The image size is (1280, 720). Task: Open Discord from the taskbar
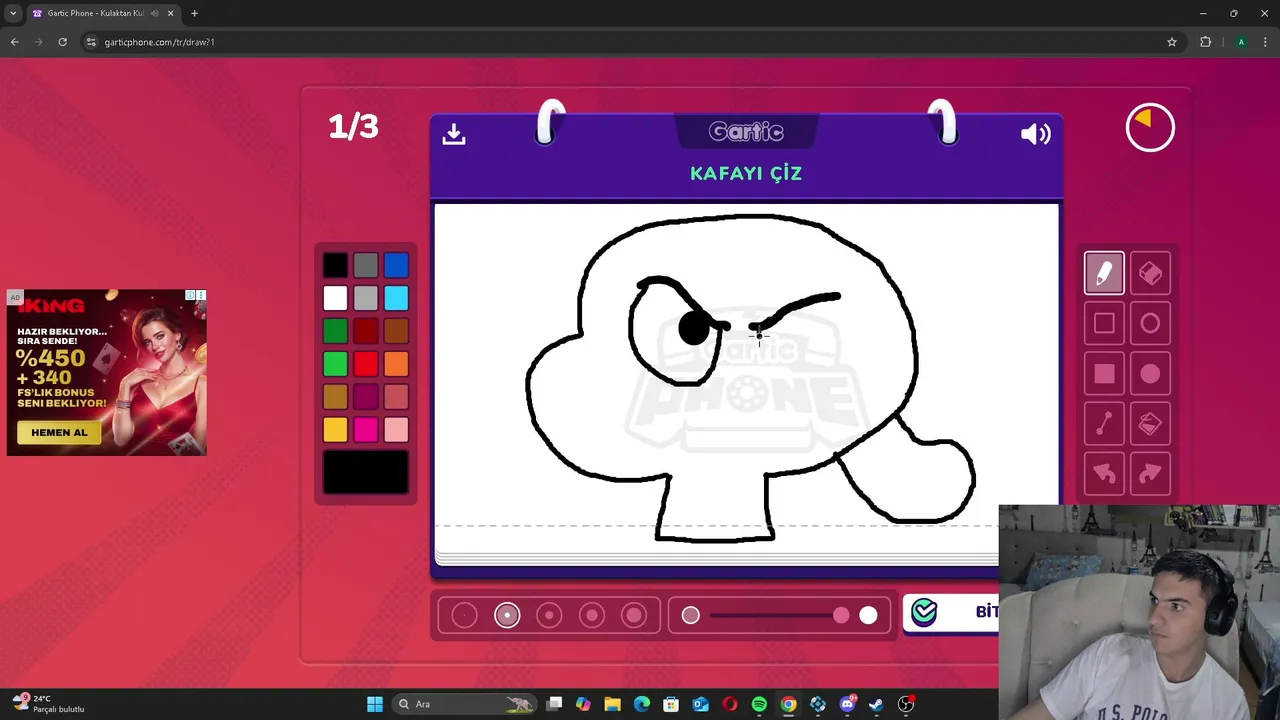pyautogui.click(x=847, y=704)
